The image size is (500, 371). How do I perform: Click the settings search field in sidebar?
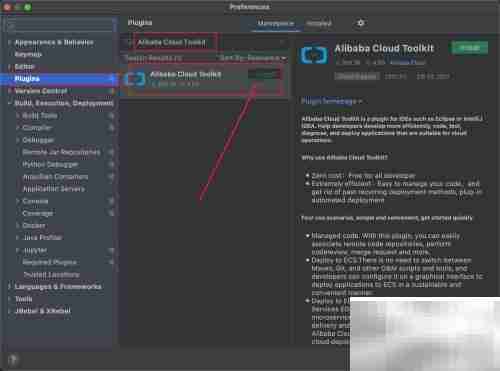click(x=60, y=26)
